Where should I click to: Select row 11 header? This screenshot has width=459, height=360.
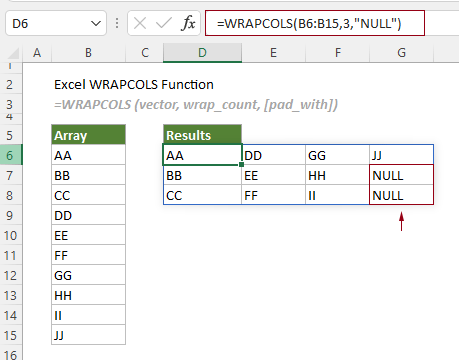click(x=11, y=255)
